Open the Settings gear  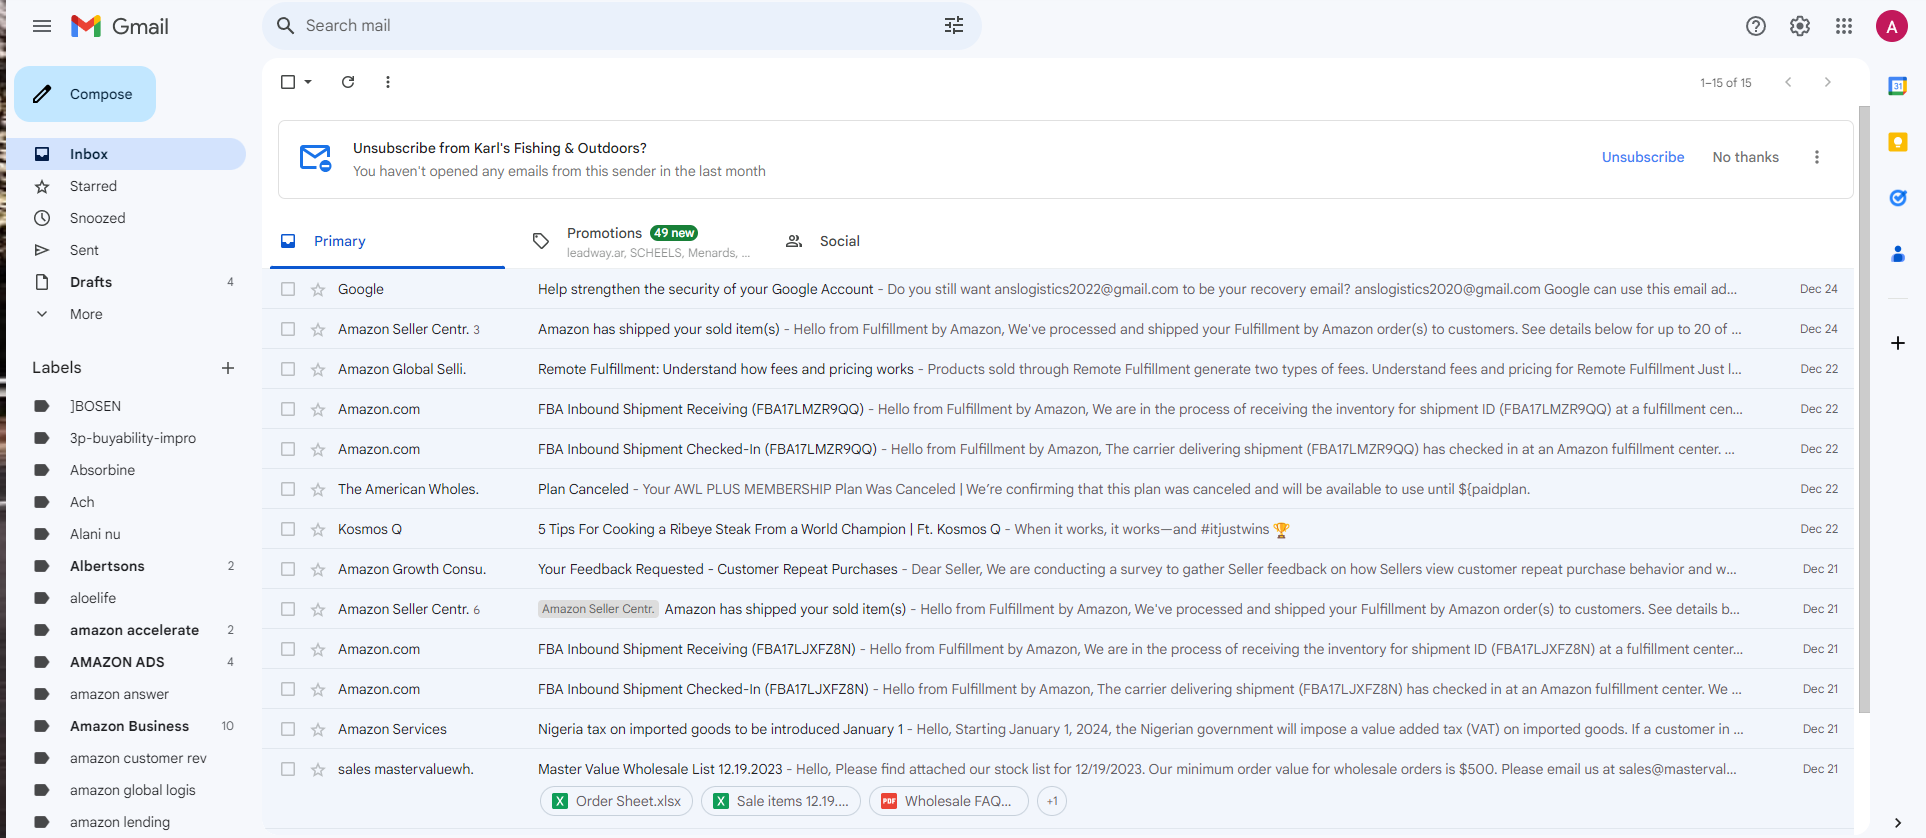click(x=1800, y=26)
